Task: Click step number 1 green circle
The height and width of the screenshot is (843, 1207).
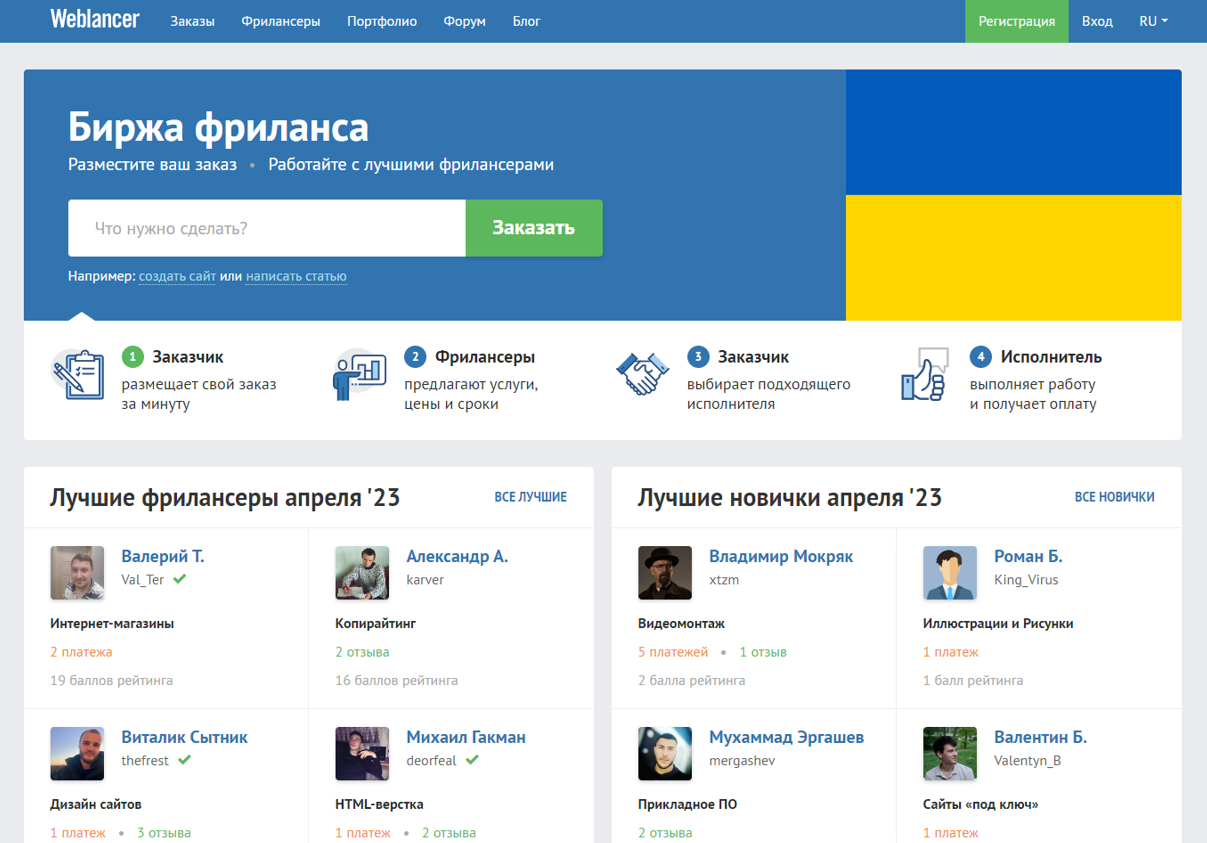Action: [x=133, y=357]
